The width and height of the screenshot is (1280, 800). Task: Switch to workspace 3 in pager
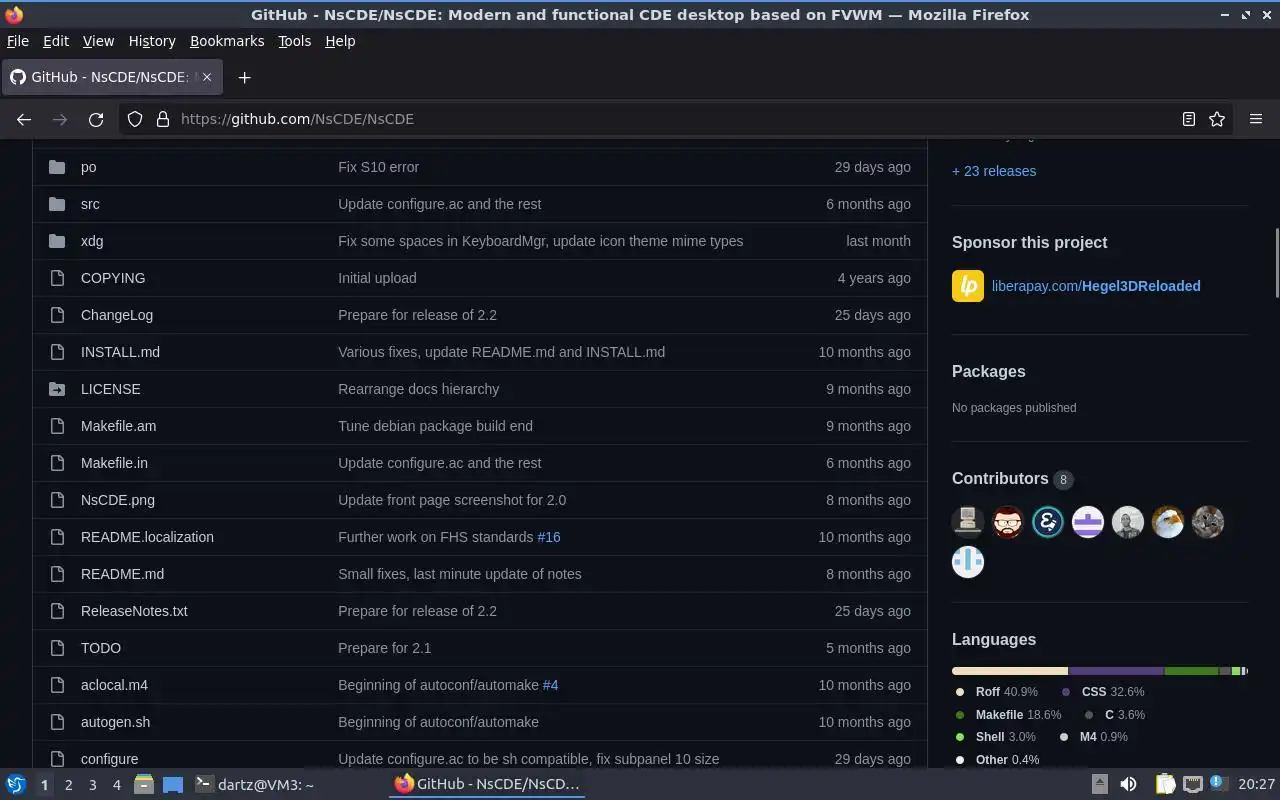(92, 785)
